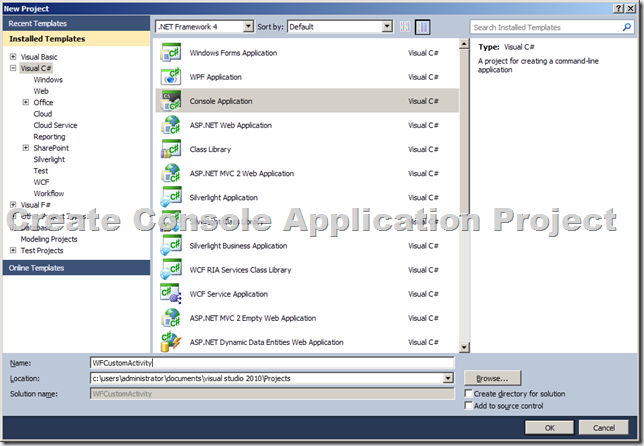Open the Location path dropdown
Screen dimensions: 644x446
click(448, 378)
